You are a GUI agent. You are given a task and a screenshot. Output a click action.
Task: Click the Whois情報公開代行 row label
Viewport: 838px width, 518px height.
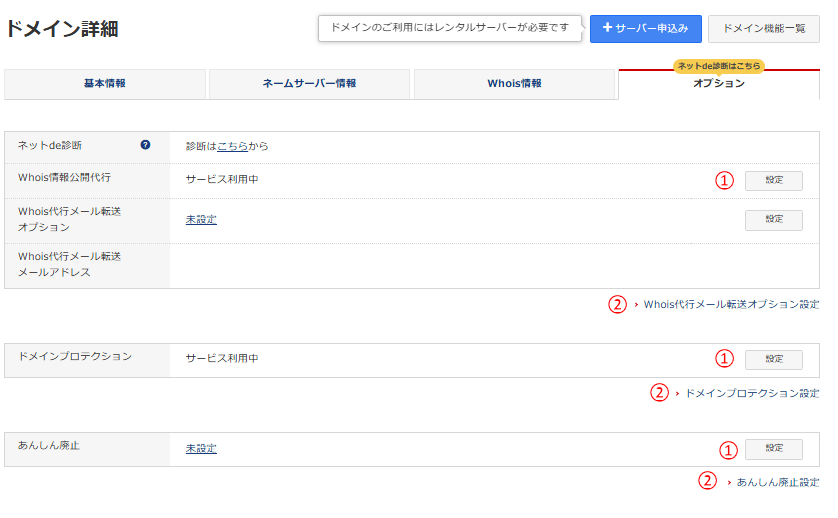pos(64,177)
